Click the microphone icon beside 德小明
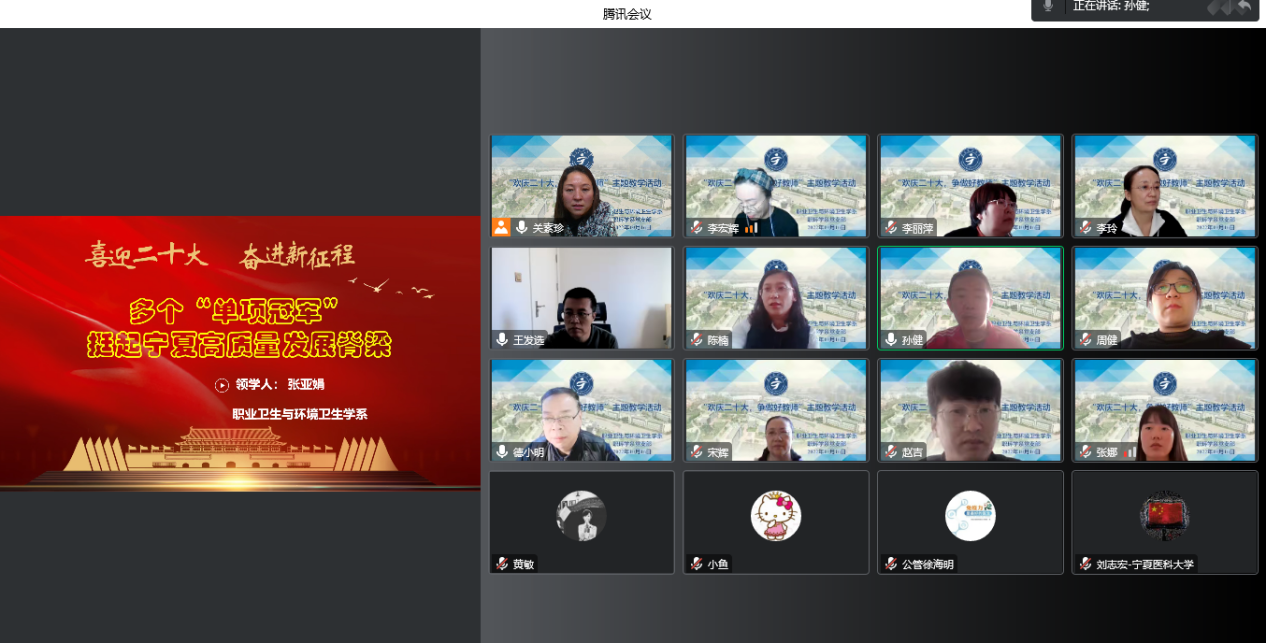The height and width of the screenshot is (643, 1266). click(x=502, y=452)
